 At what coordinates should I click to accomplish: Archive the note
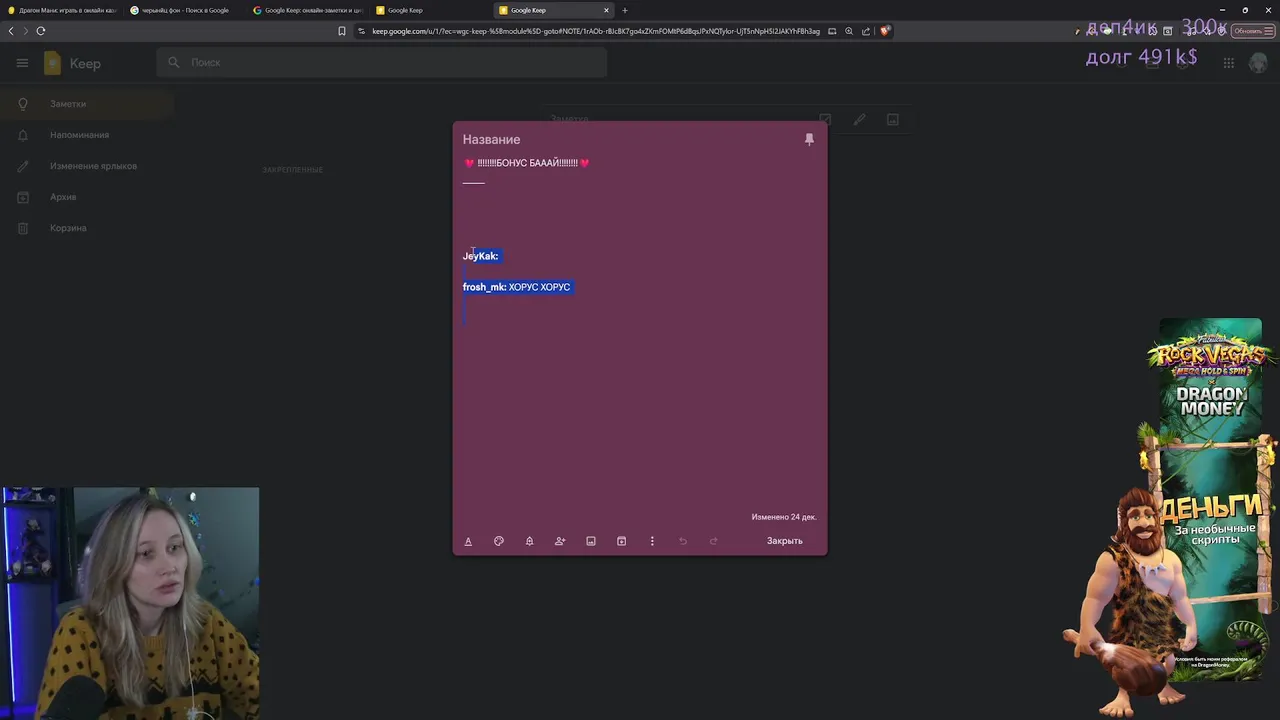click(x=621, y=541)
